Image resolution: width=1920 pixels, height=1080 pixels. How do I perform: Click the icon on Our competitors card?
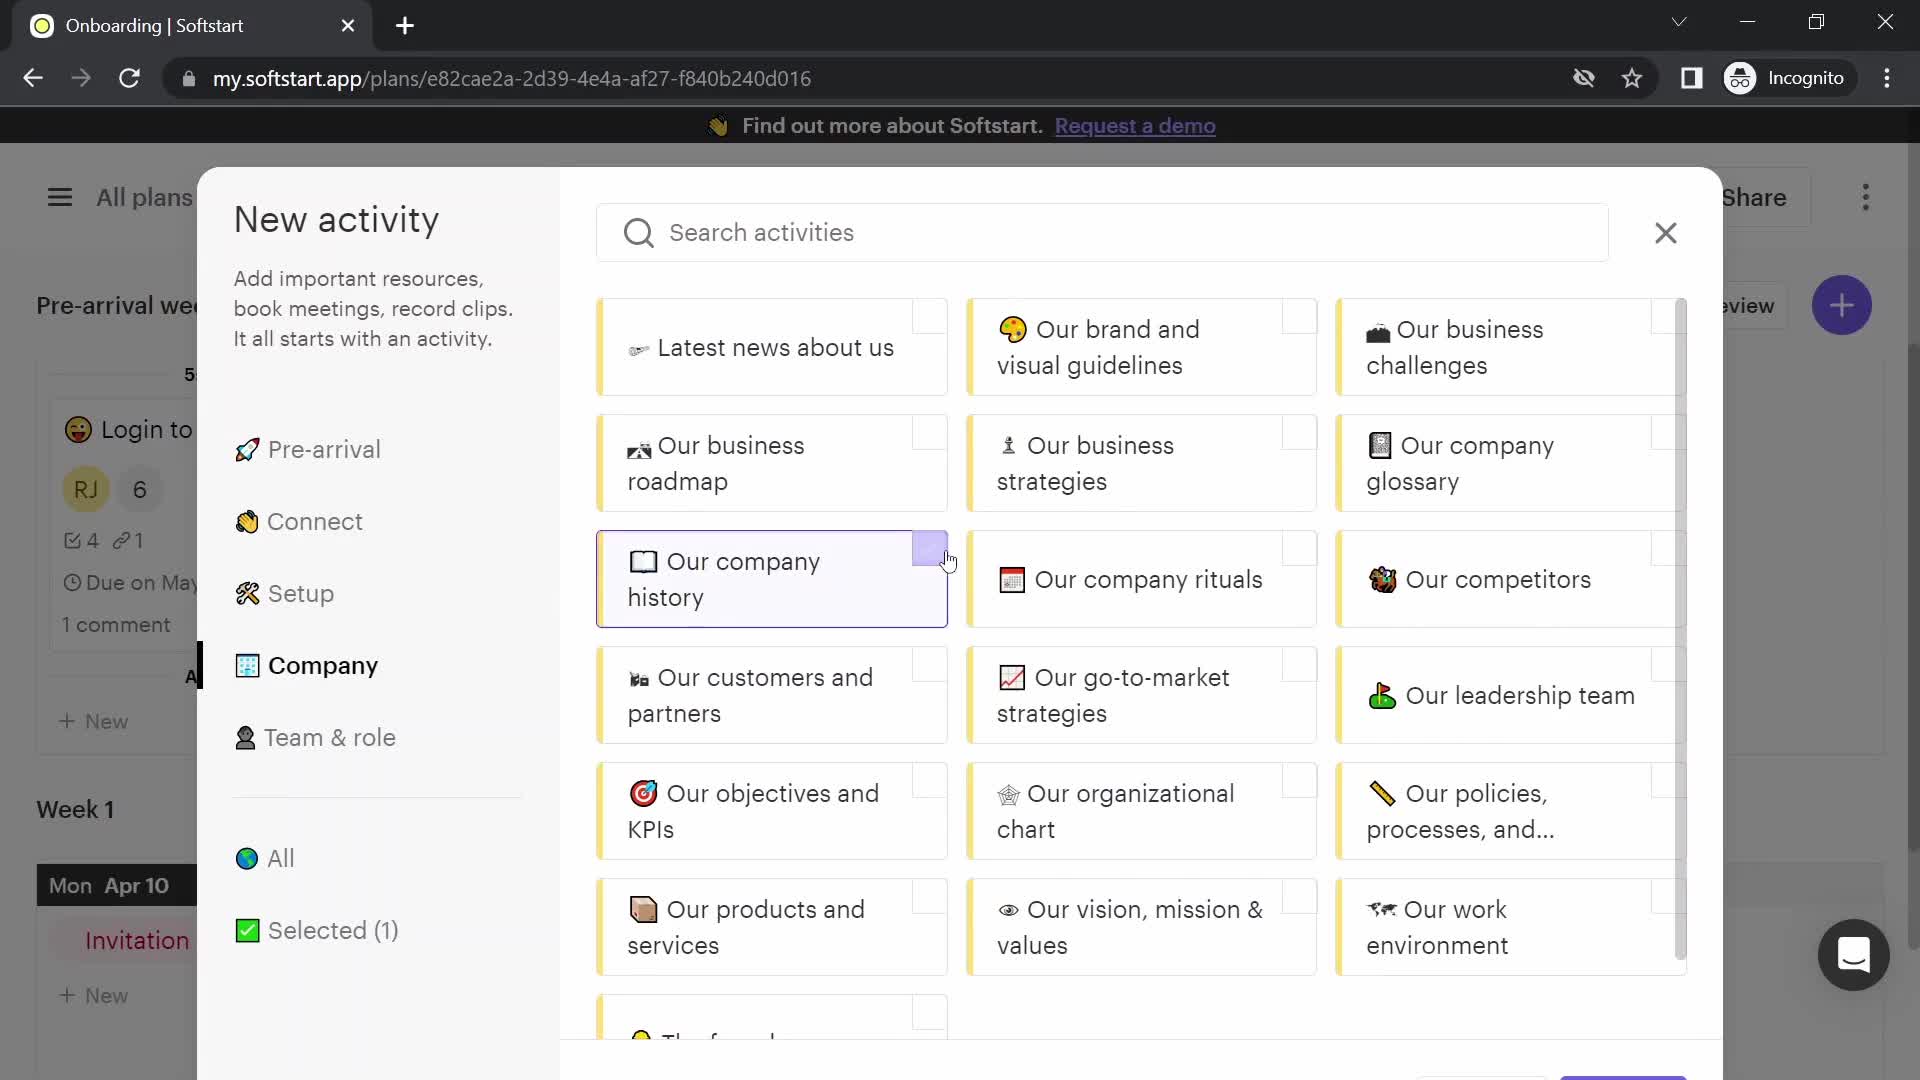1382,580
